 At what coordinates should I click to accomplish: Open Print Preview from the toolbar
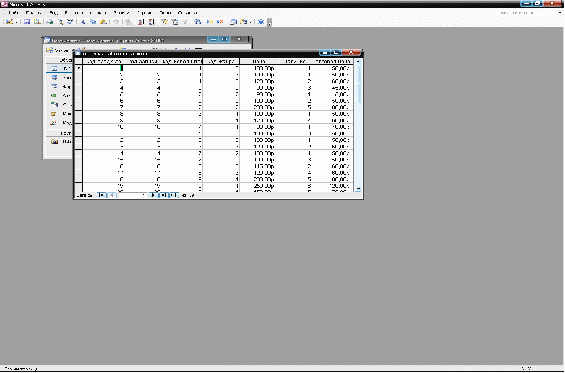tap(60, 22)
